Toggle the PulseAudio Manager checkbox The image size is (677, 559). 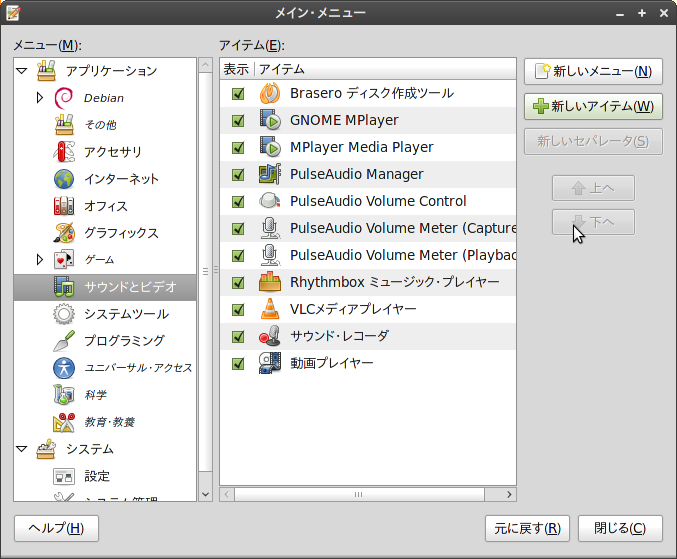(238, 175)
